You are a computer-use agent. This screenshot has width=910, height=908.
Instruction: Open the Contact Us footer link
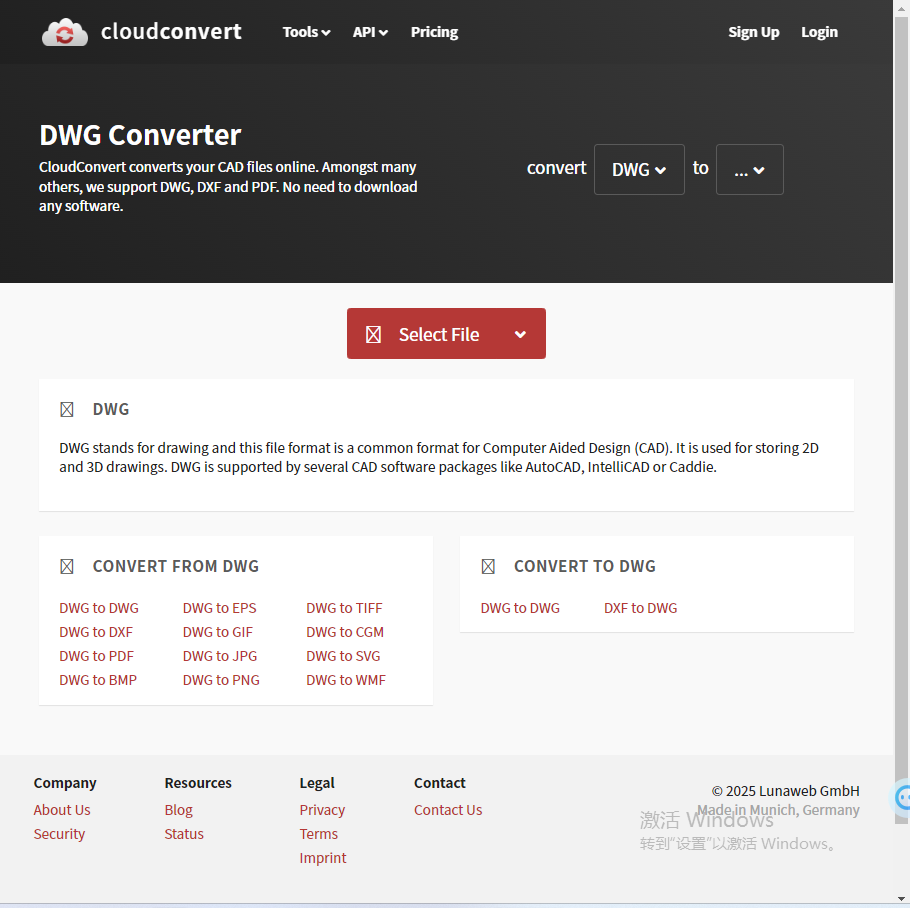[x=448, y=810]
